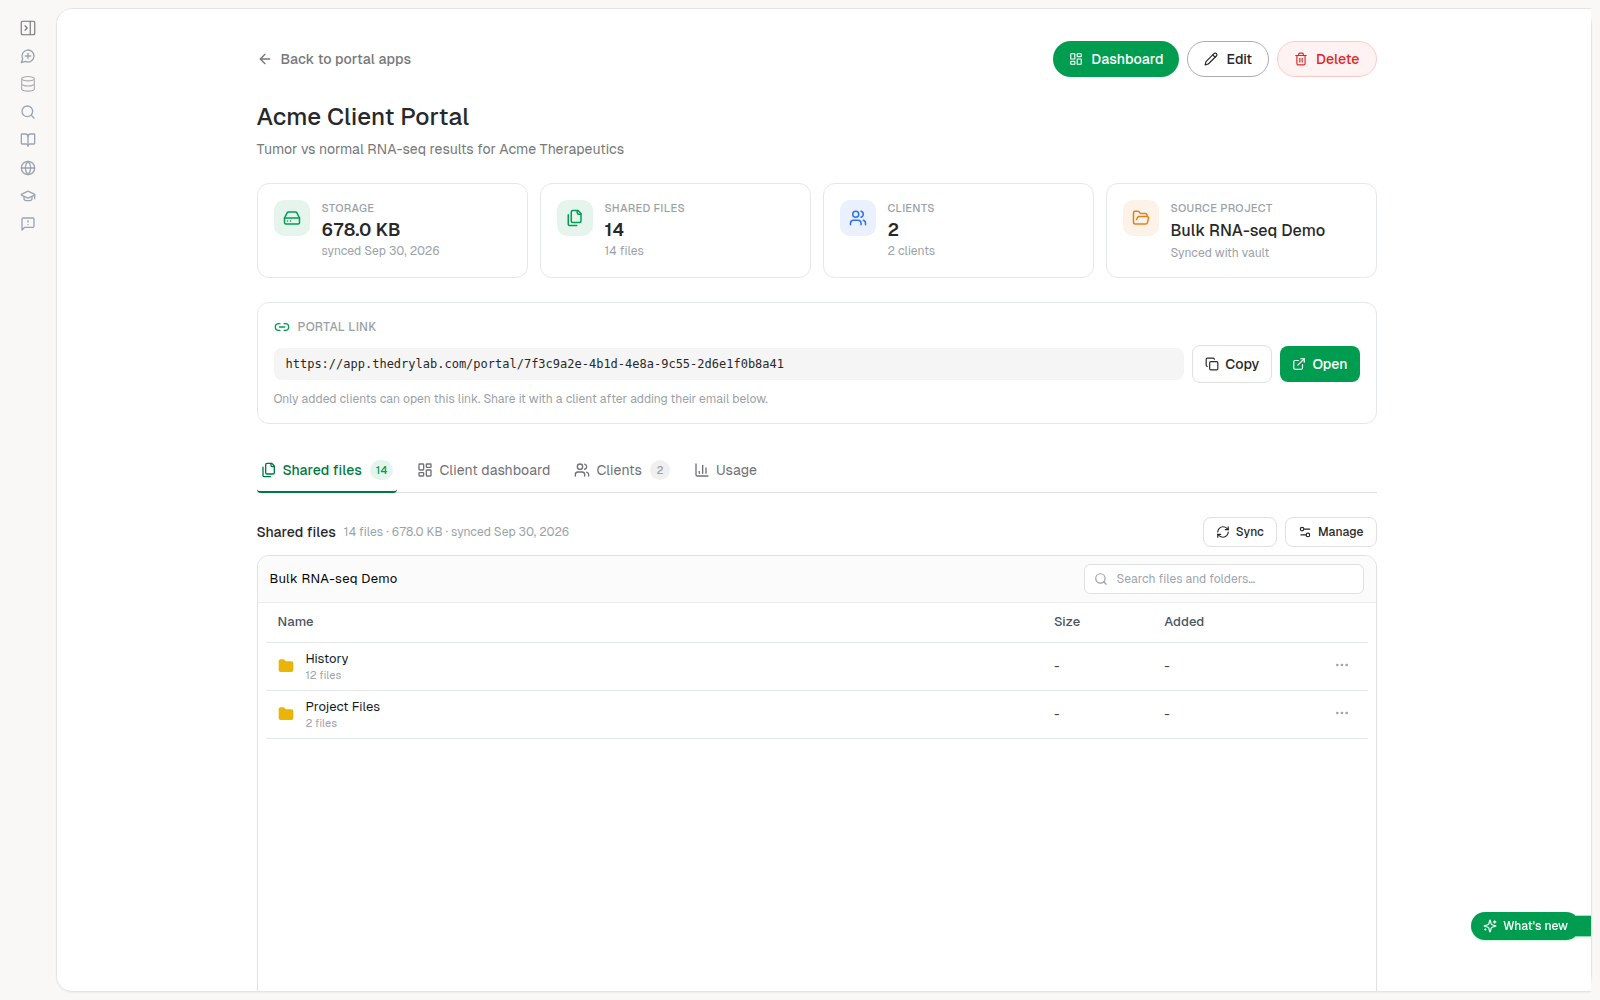Open the graduation cap icon in sidebar

tap(28, 196)
